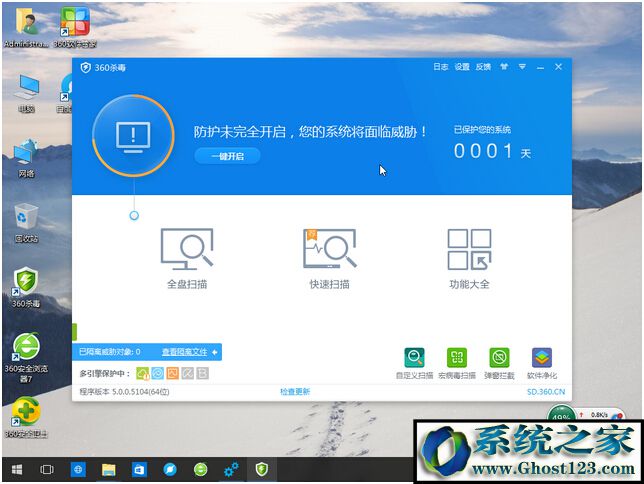Image resolution: width=644 pixels, height=484 pixels.
Task: Open Task View on the taskbar
Action: pyautogui.click(x=46, y=469)
